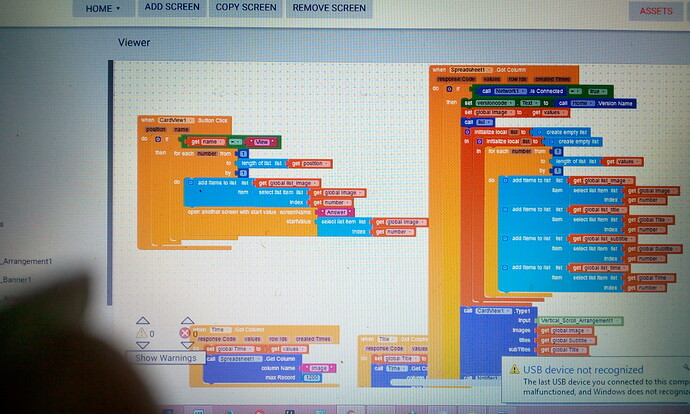
Task: Open the Spreadsheet1 dropdown in Got Column event
Action: coord(470,70)
